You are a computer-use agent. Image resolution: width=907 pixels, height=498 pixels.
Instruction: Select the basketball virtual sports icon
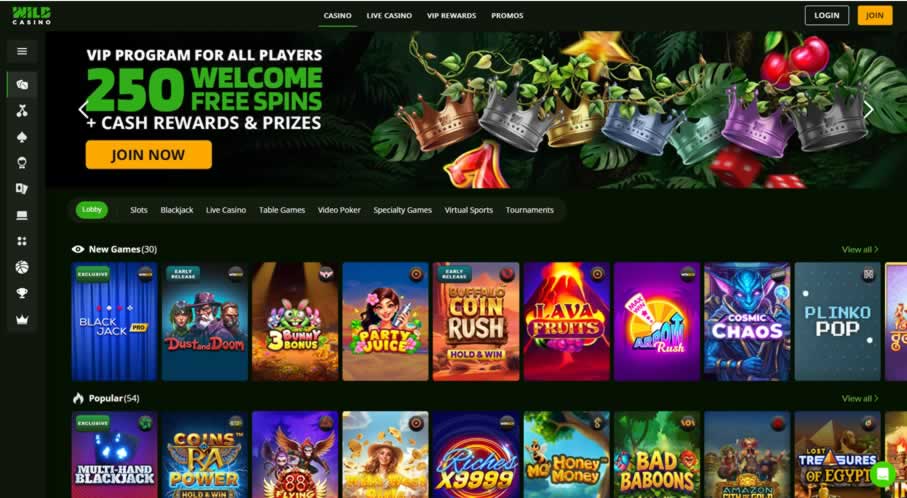tap(22, 267)
